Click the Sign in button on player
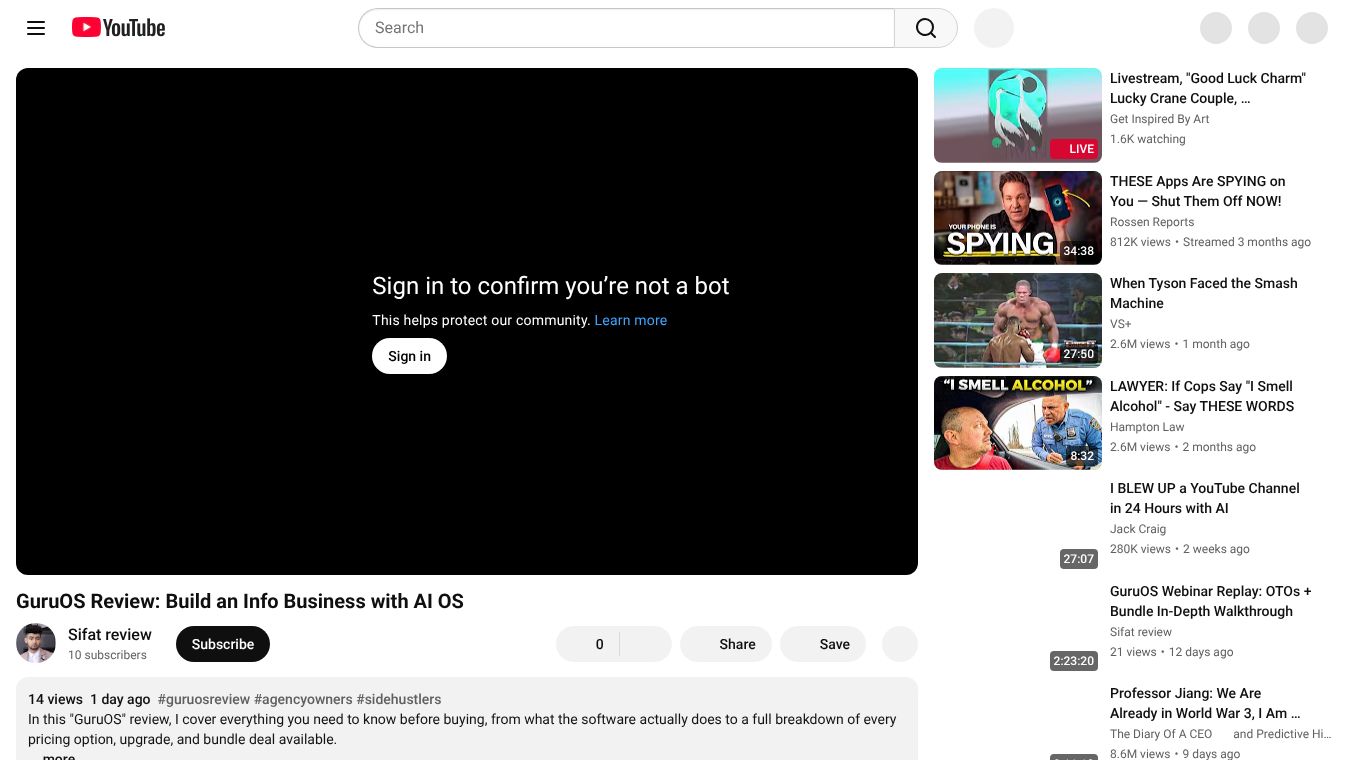The width and height of the screenshot is (1352, 760). (409, 356)
